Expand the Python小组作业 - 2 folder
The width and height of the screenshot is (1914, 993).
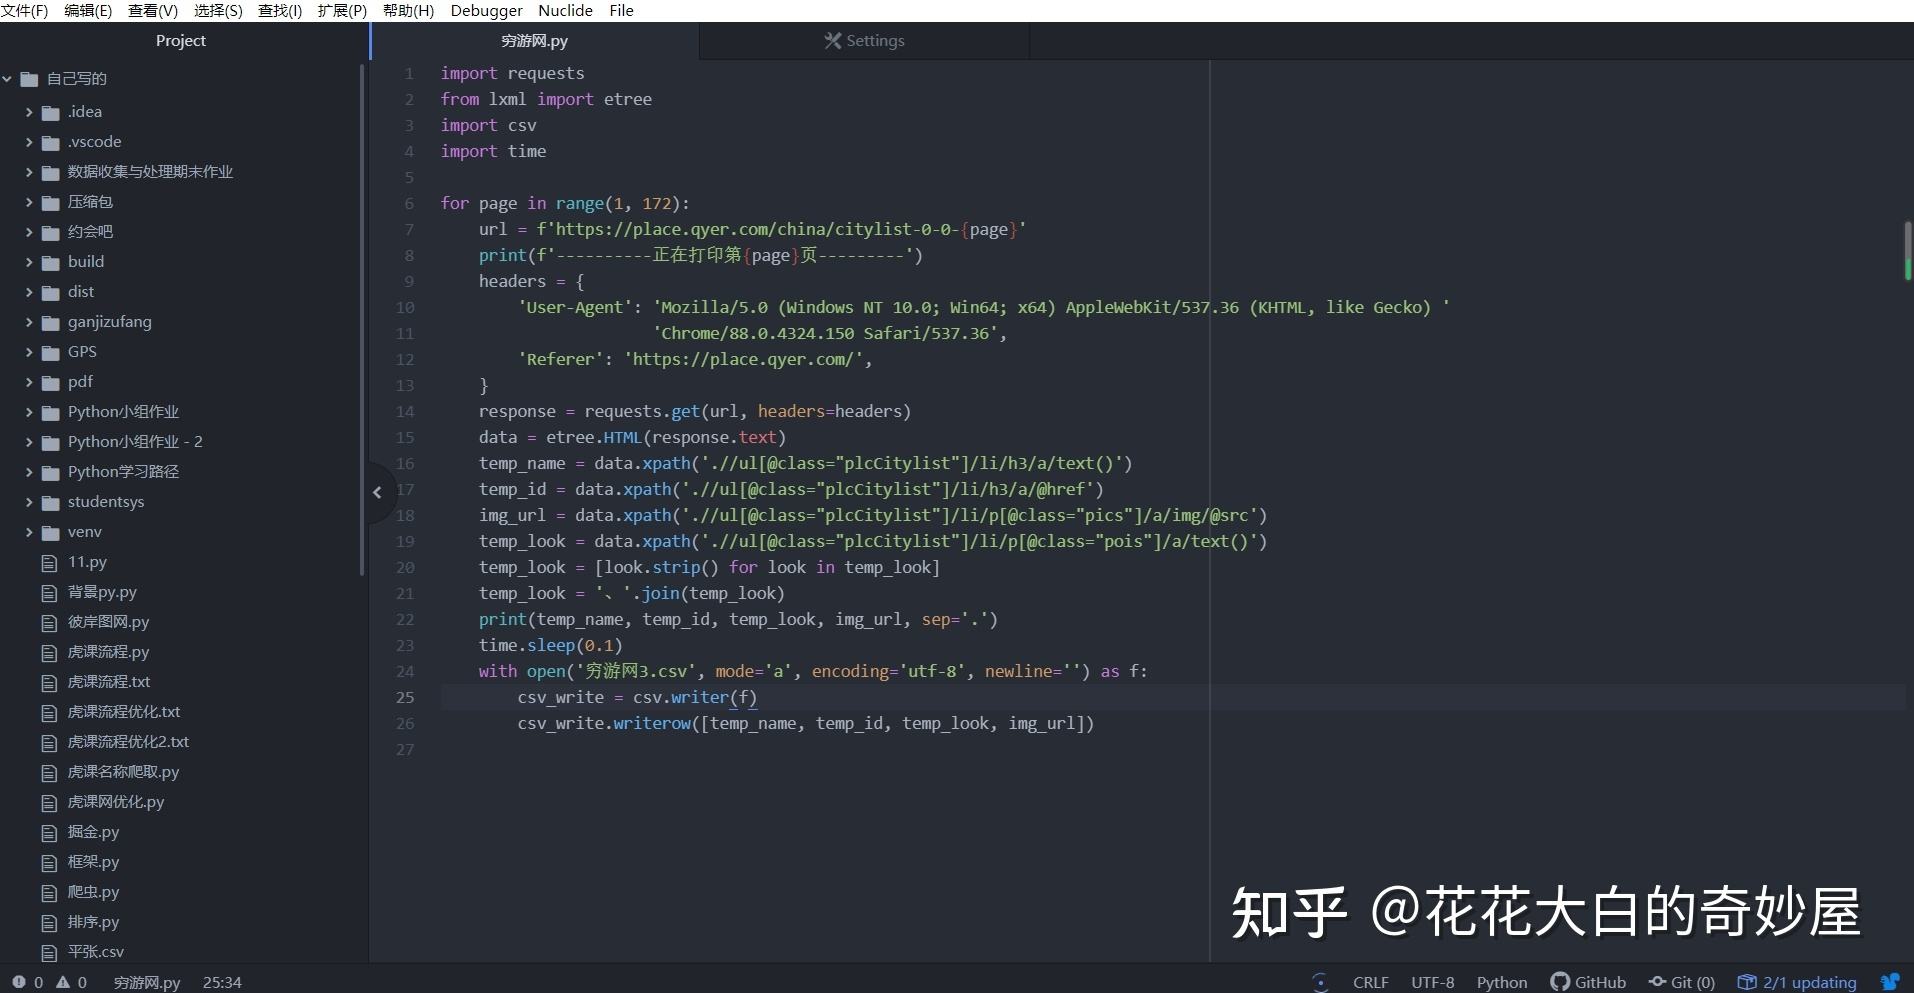29,442
